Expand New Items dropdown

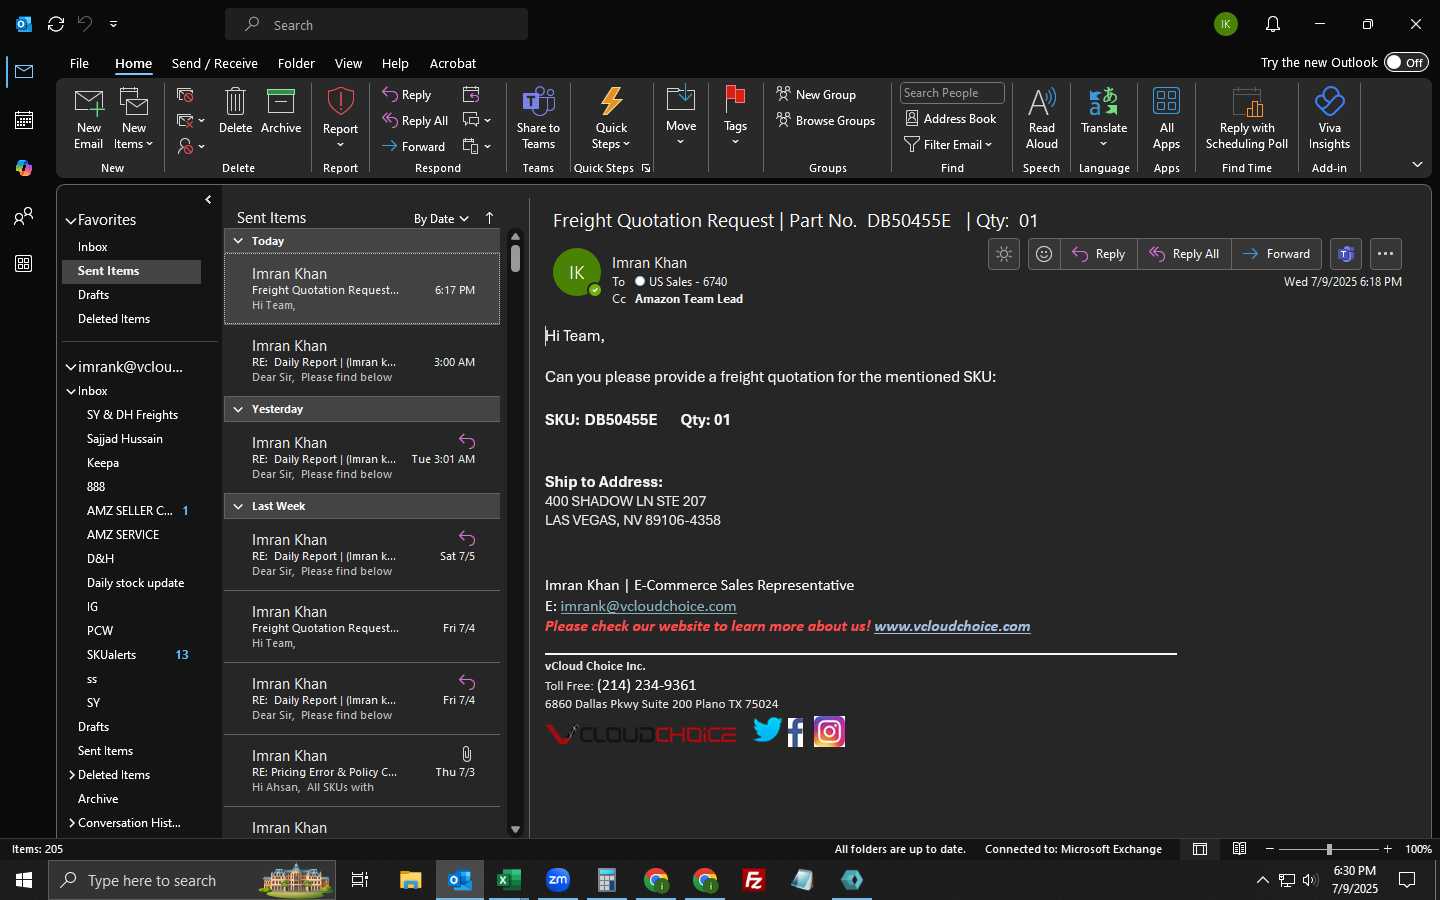click(133, 144)
